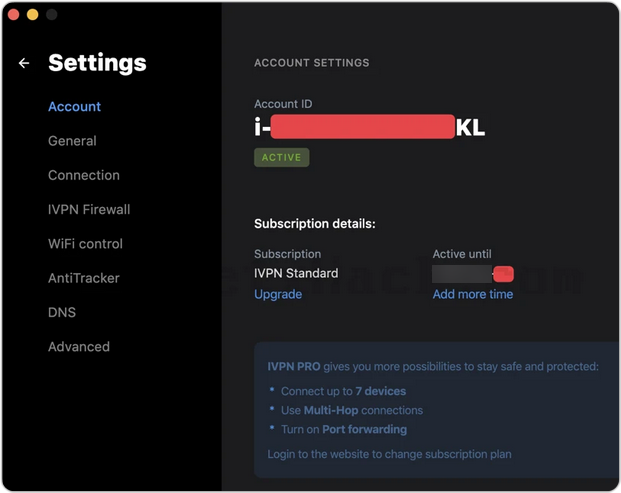Screen dimensions: 621x493
Task: Open the General settings section
Action: (x=72, y=141)
